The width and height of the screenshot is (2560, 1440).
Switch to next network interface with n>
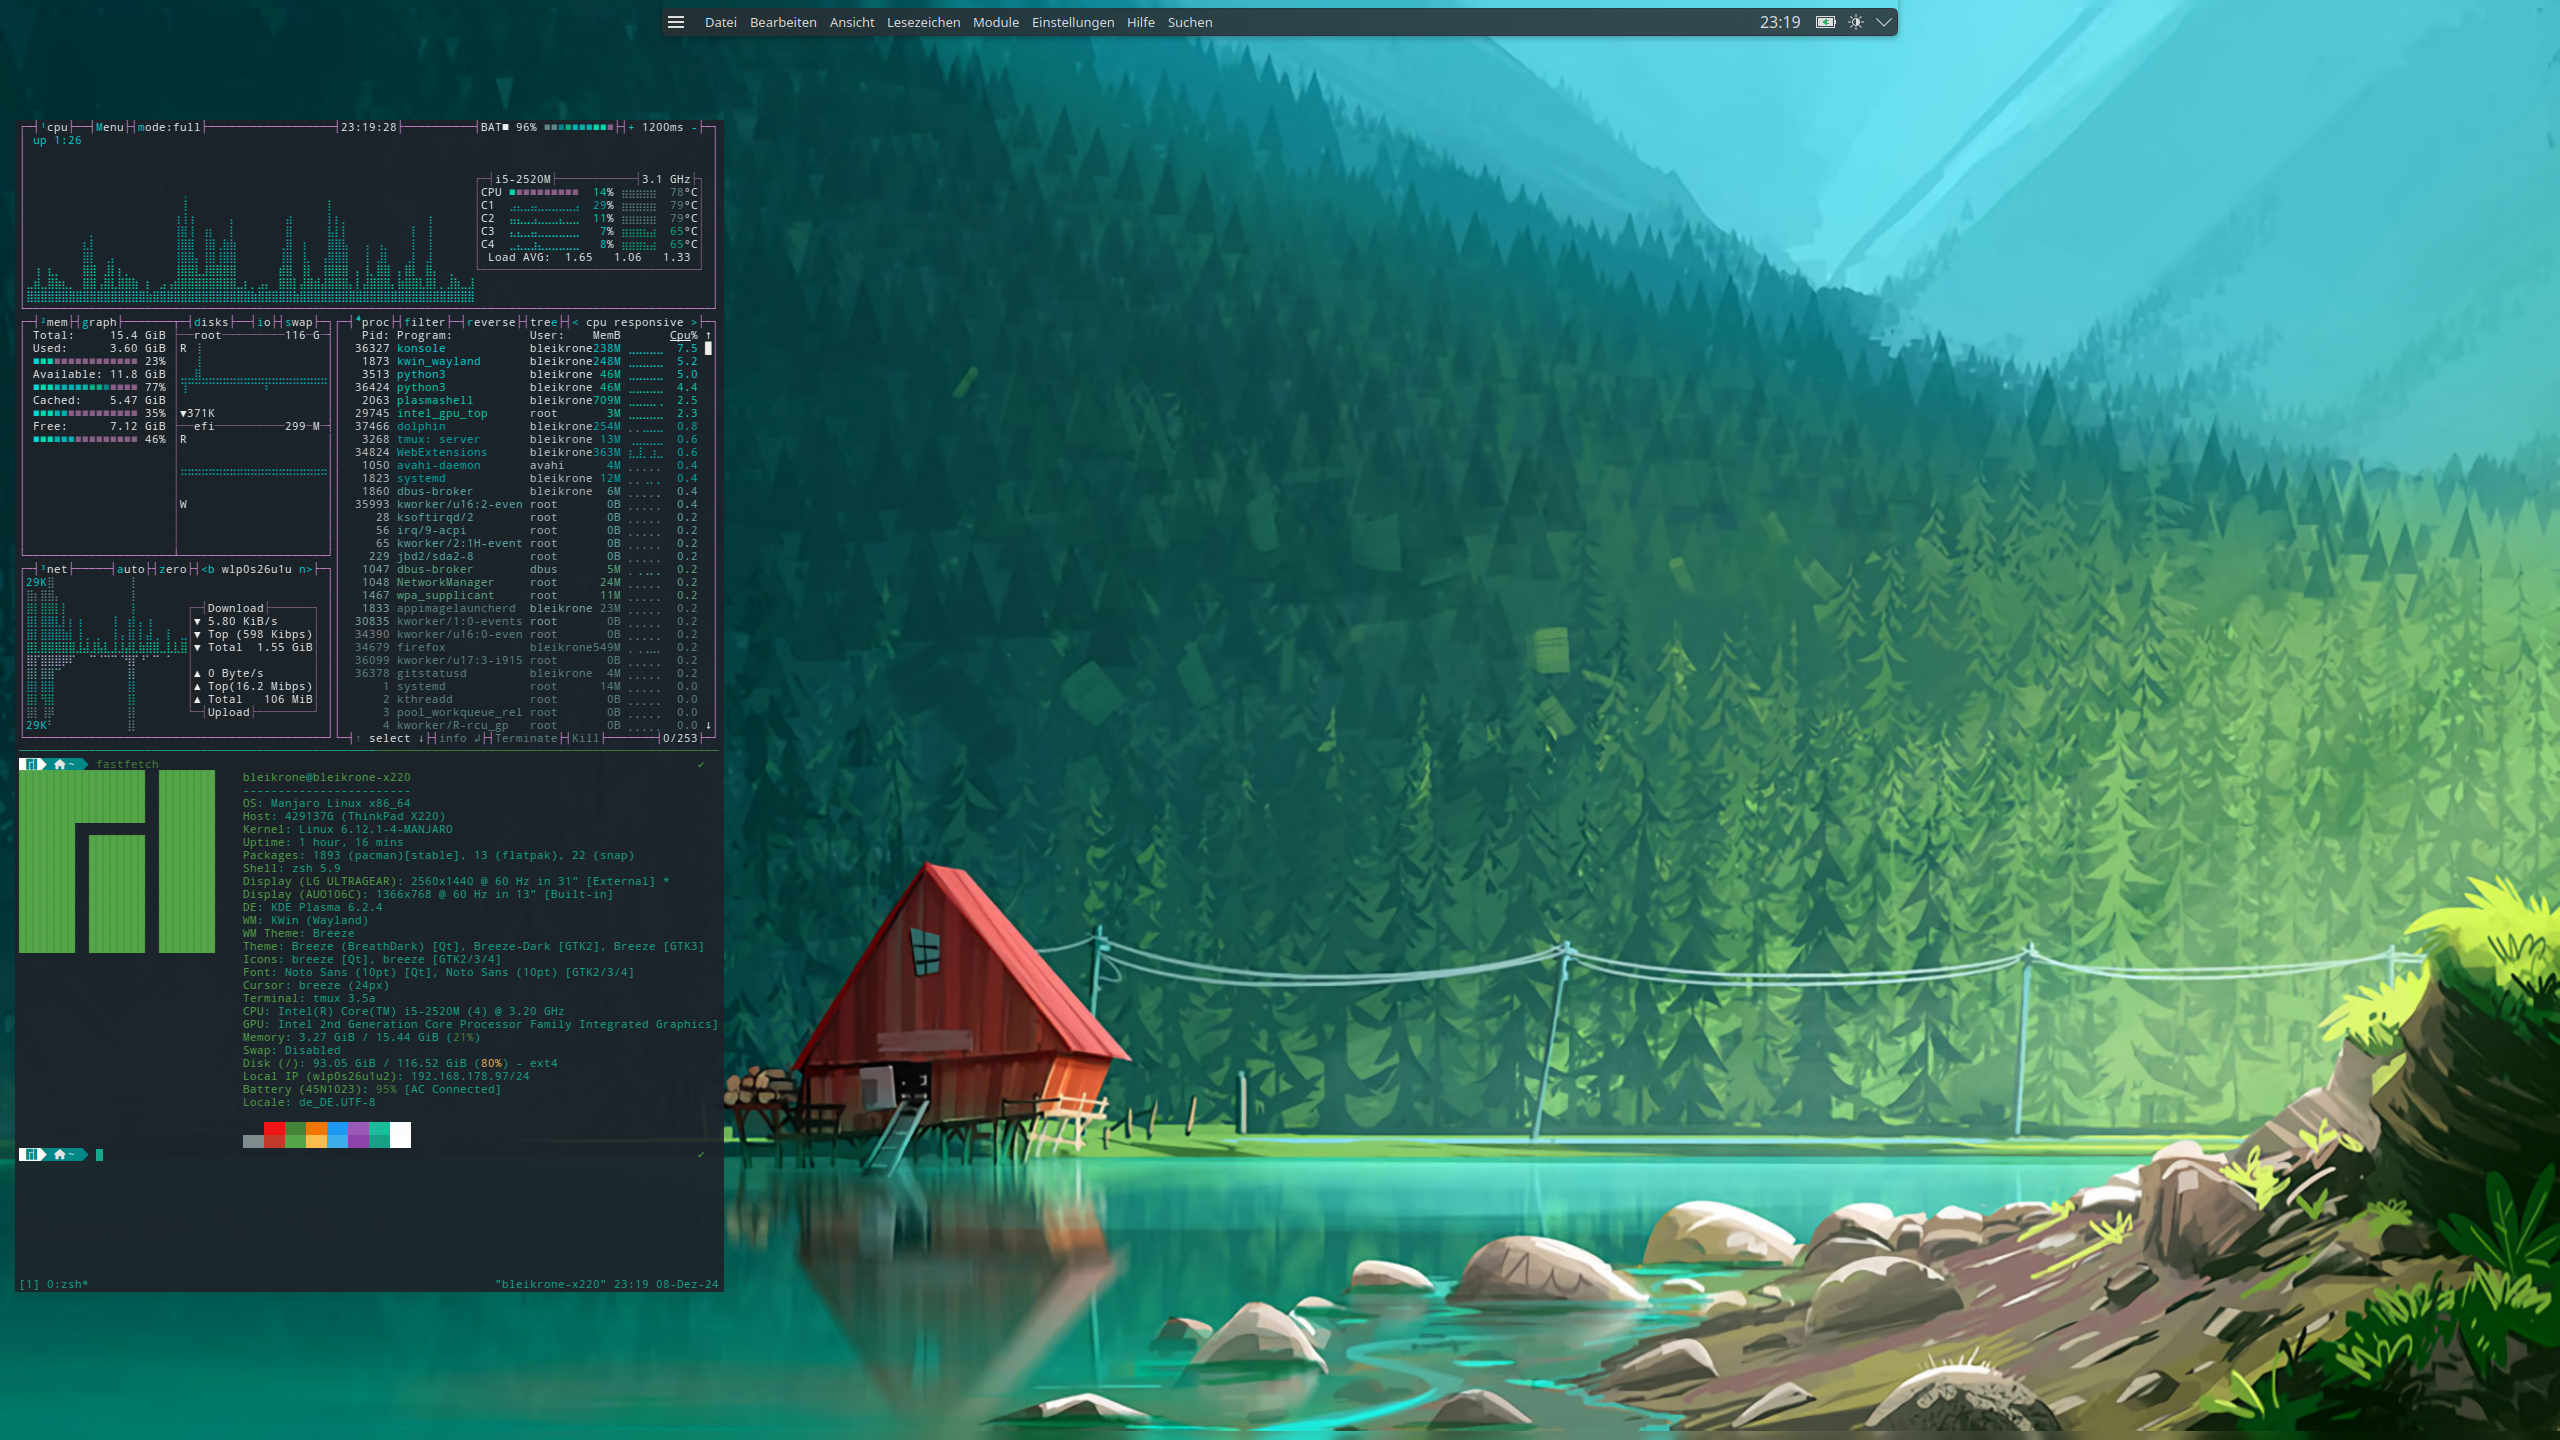[x=305, y=569]
